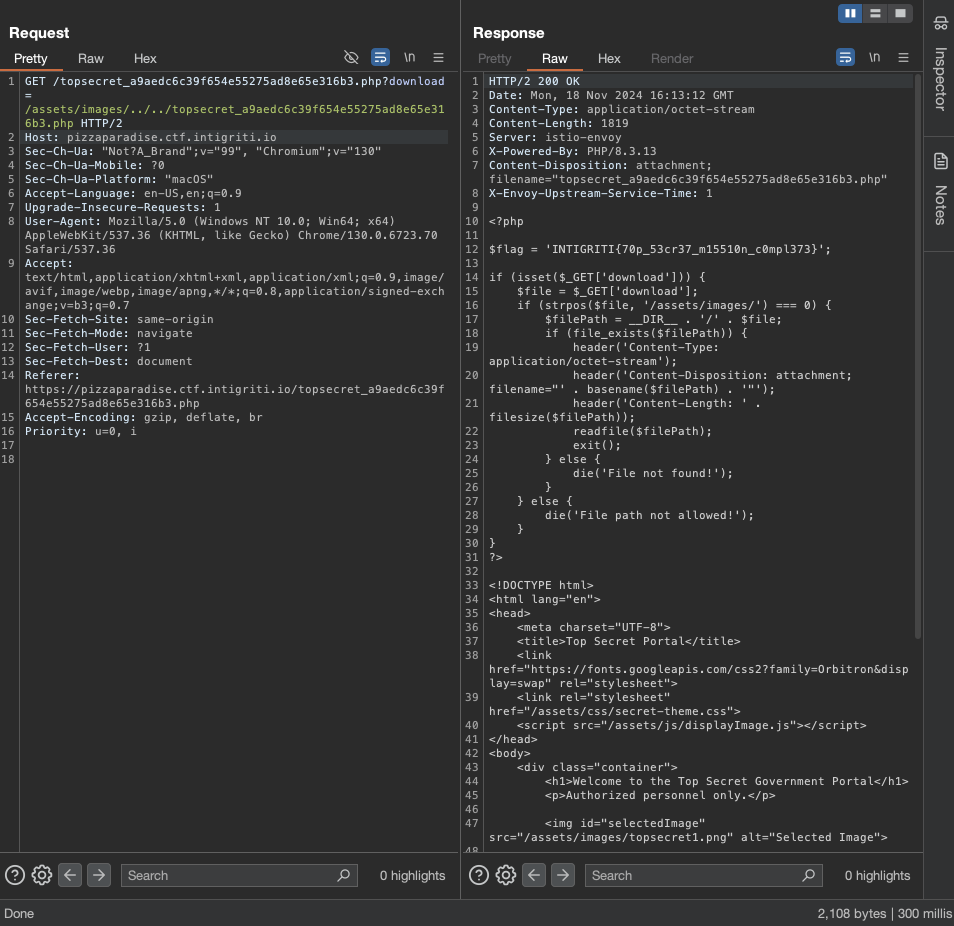Click 'Sec-Fetch-Site: same-origin' header
The height and width of the screenshot is (926, 954).
(x=119, y=319)
